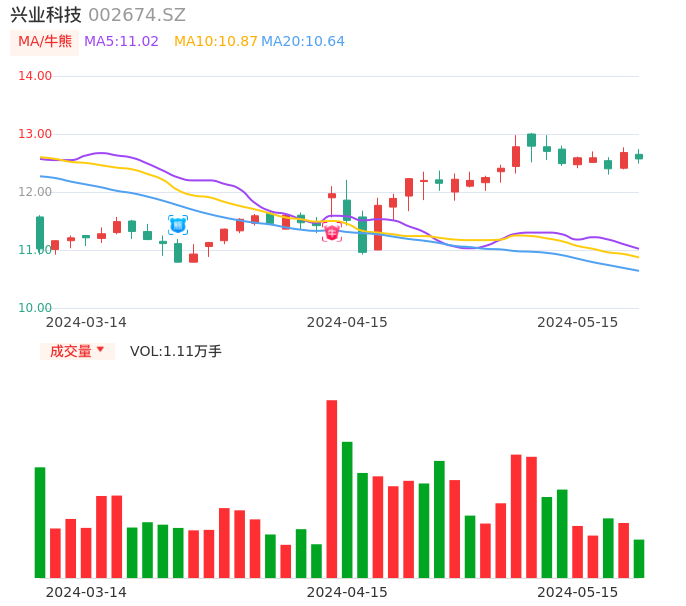Click price chart date label 2024-05-15
Screen dimensions: 686x606
578,322
